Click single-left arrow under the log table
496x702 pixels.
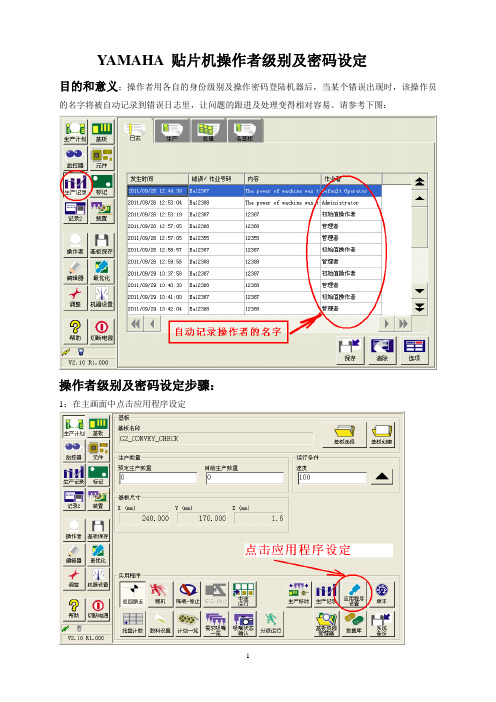152,323
